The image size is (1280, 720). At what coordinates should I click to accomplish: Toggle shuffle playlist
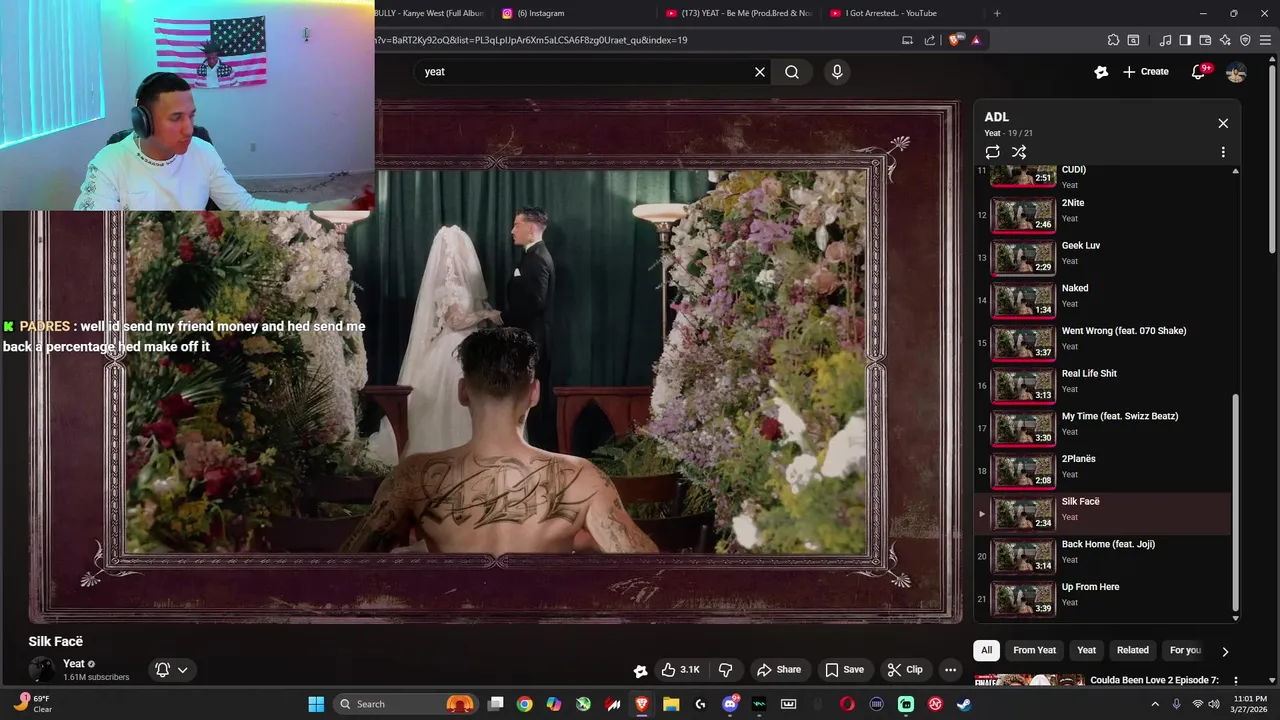1019,152
